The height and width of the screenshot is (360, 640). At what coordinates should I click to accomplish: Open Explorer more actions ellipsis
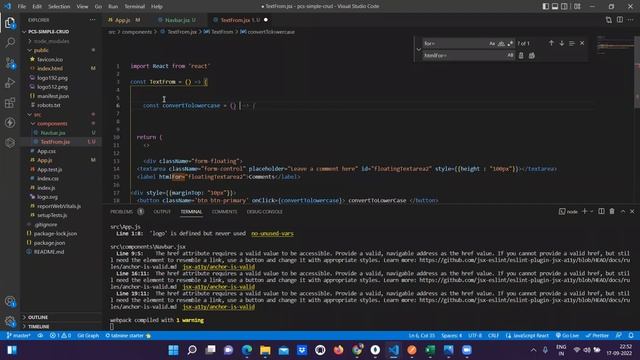(x=93, y=20)
